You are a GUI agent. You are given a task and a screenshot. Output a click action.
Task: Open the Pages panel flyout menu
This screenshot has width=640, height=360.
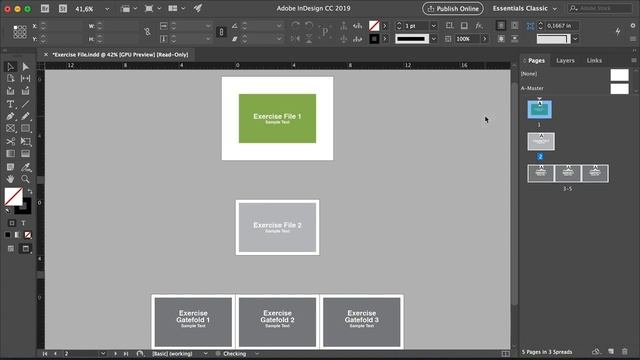[633, 60]
